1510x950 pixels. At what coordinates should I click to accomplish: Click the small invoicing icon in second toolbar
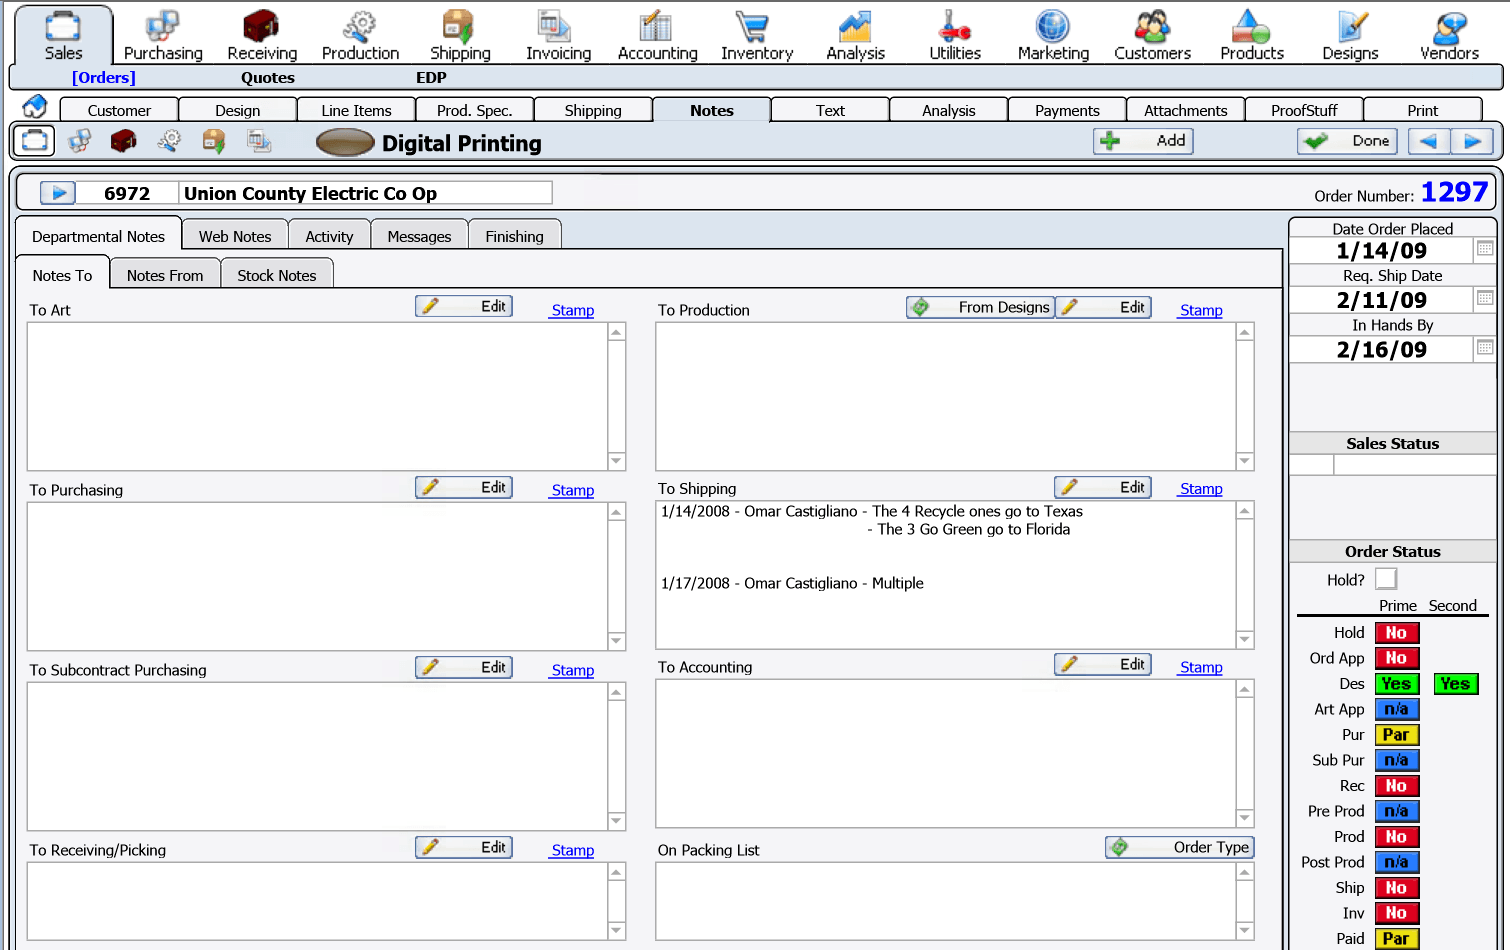click(259, 141)
